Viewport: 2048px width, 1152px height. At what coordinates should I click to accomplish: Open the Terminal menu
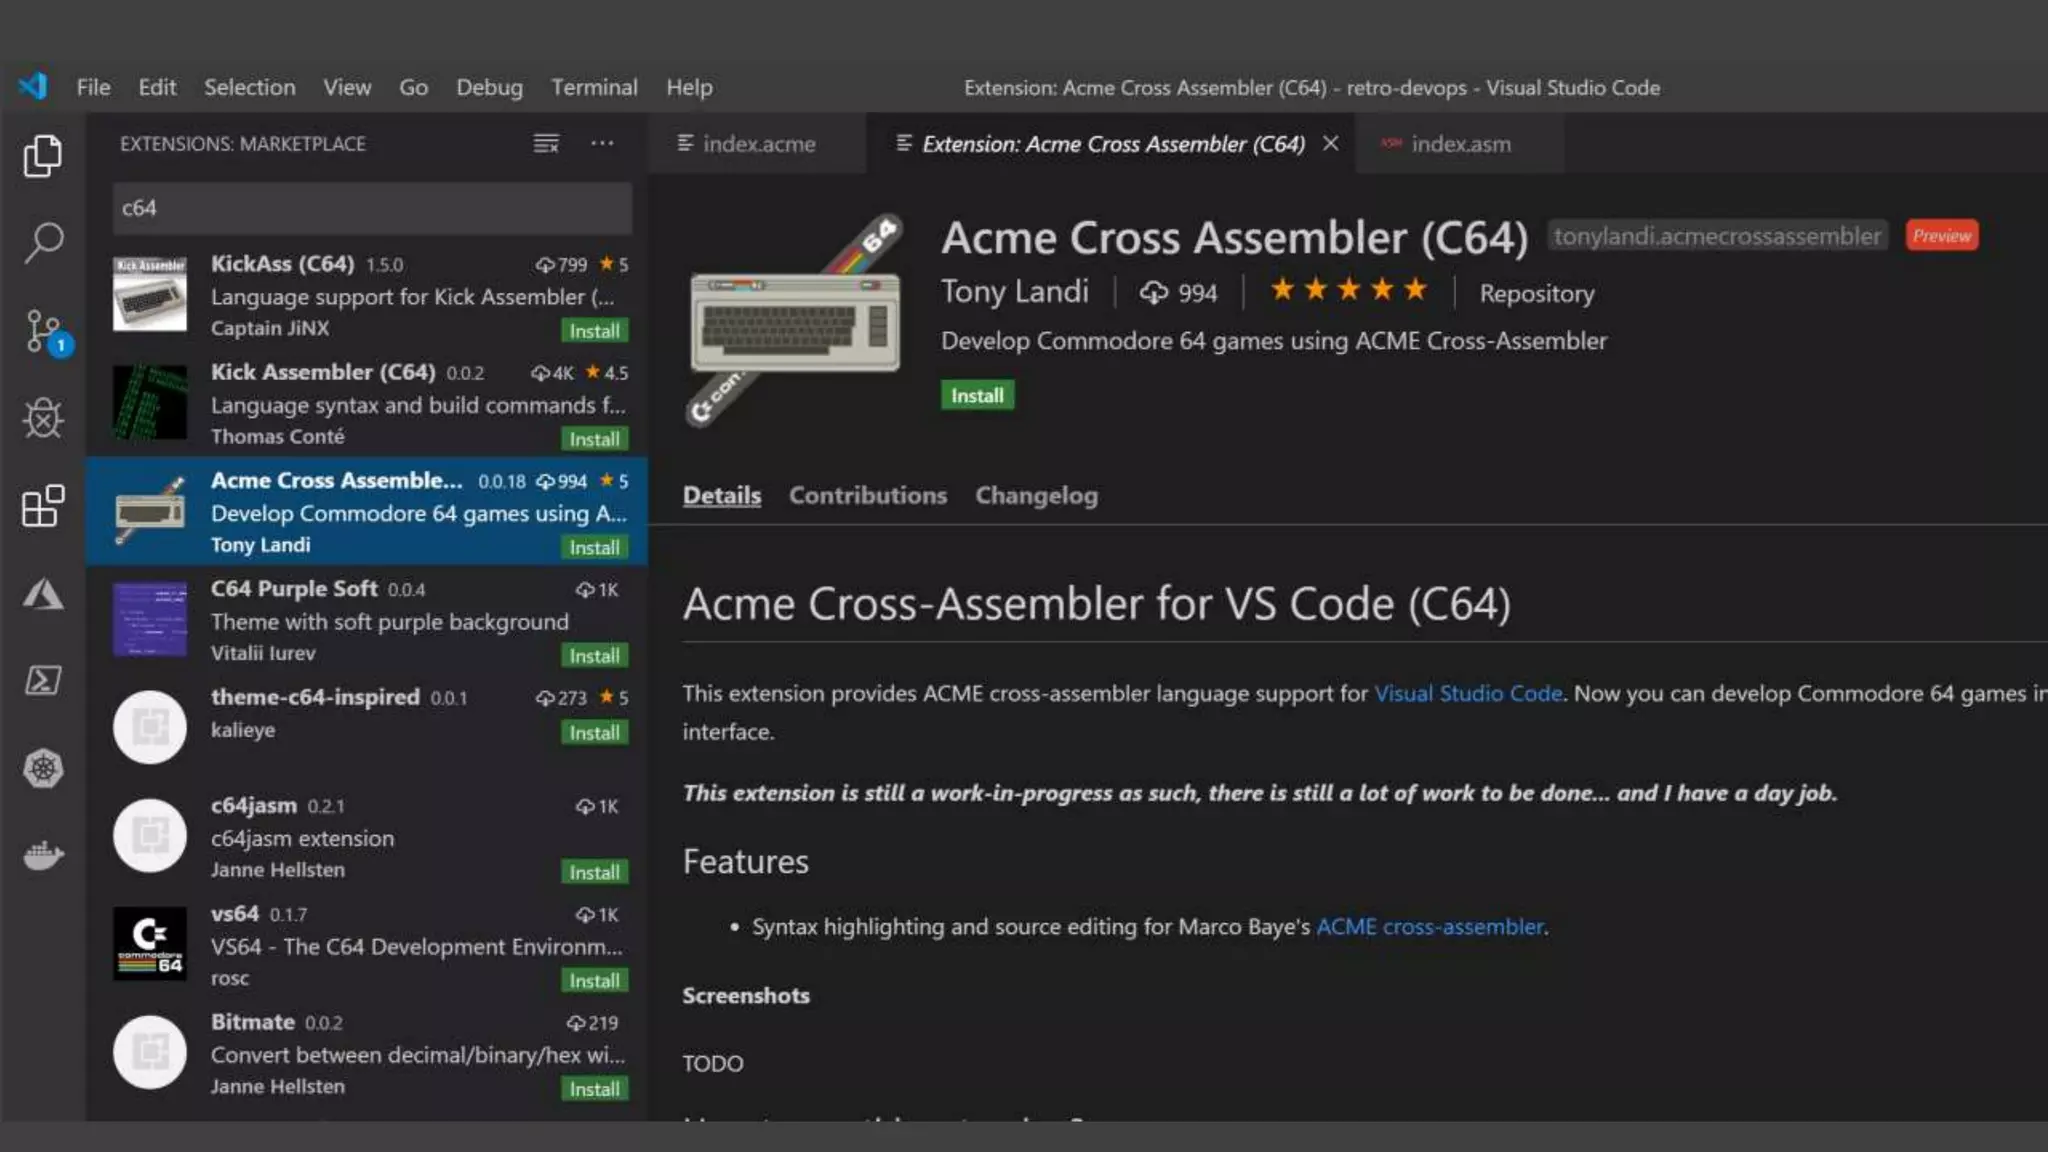coord(594,87)
